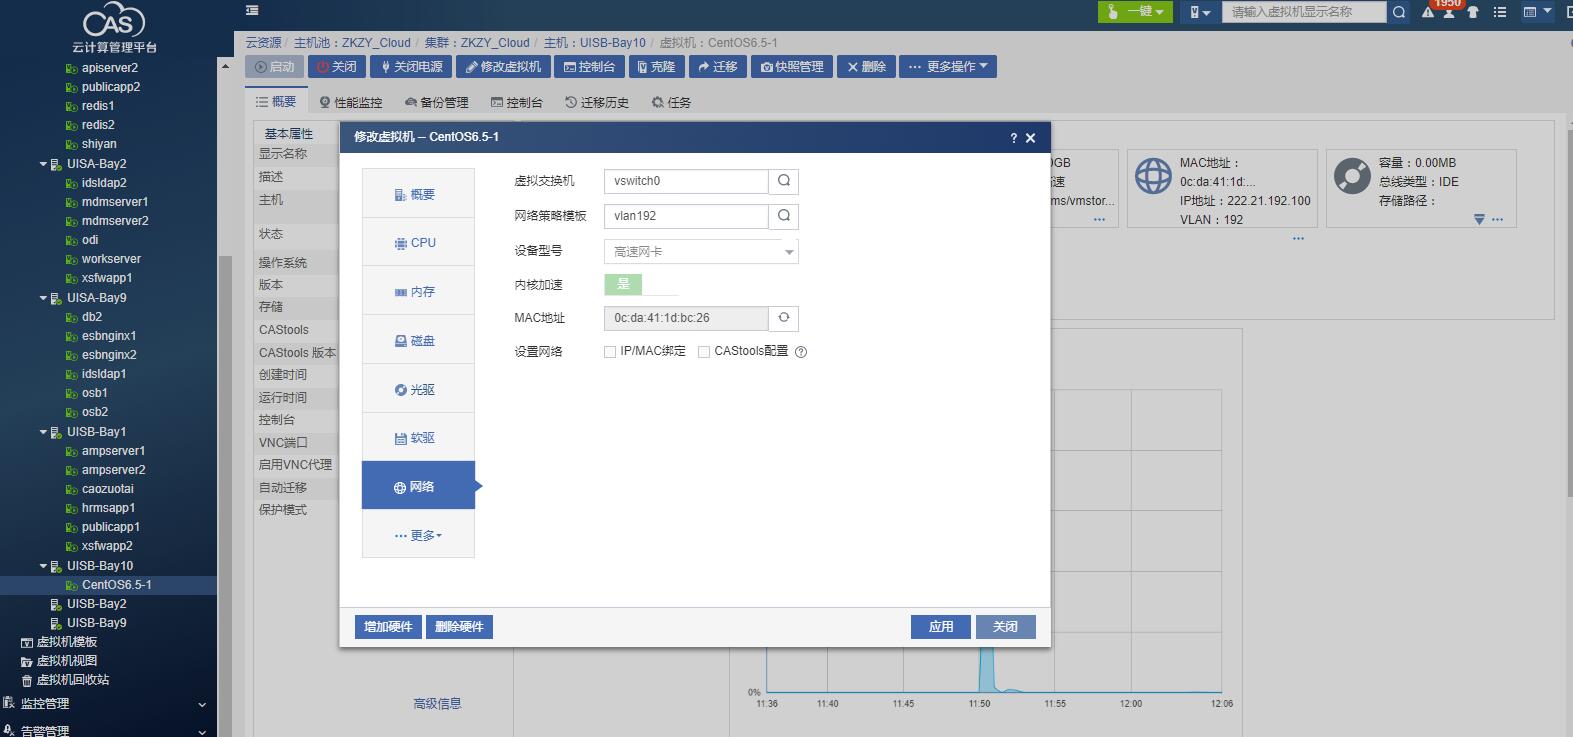Collapse the UISB-Bay10 tree node
This screenshot has height=737, width=1573.
(43, 566)
